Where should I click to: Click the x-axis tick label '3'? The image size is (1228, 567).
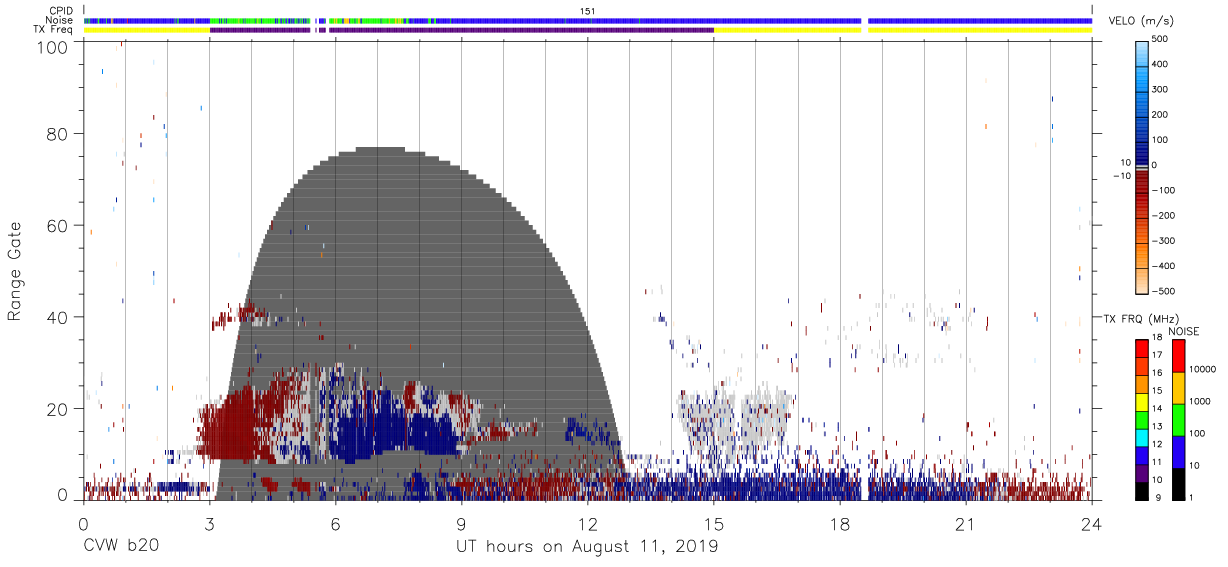pos(209,523)
